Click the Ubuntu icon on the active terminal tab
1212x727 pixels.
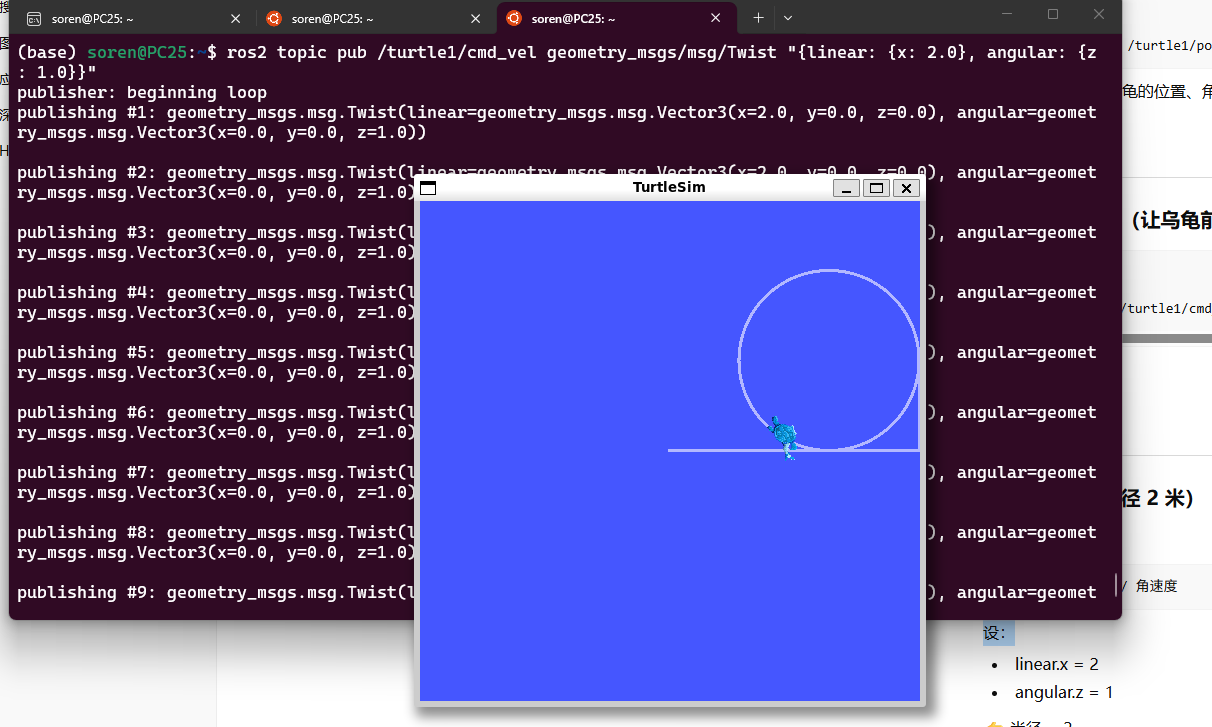click(514, 18)
